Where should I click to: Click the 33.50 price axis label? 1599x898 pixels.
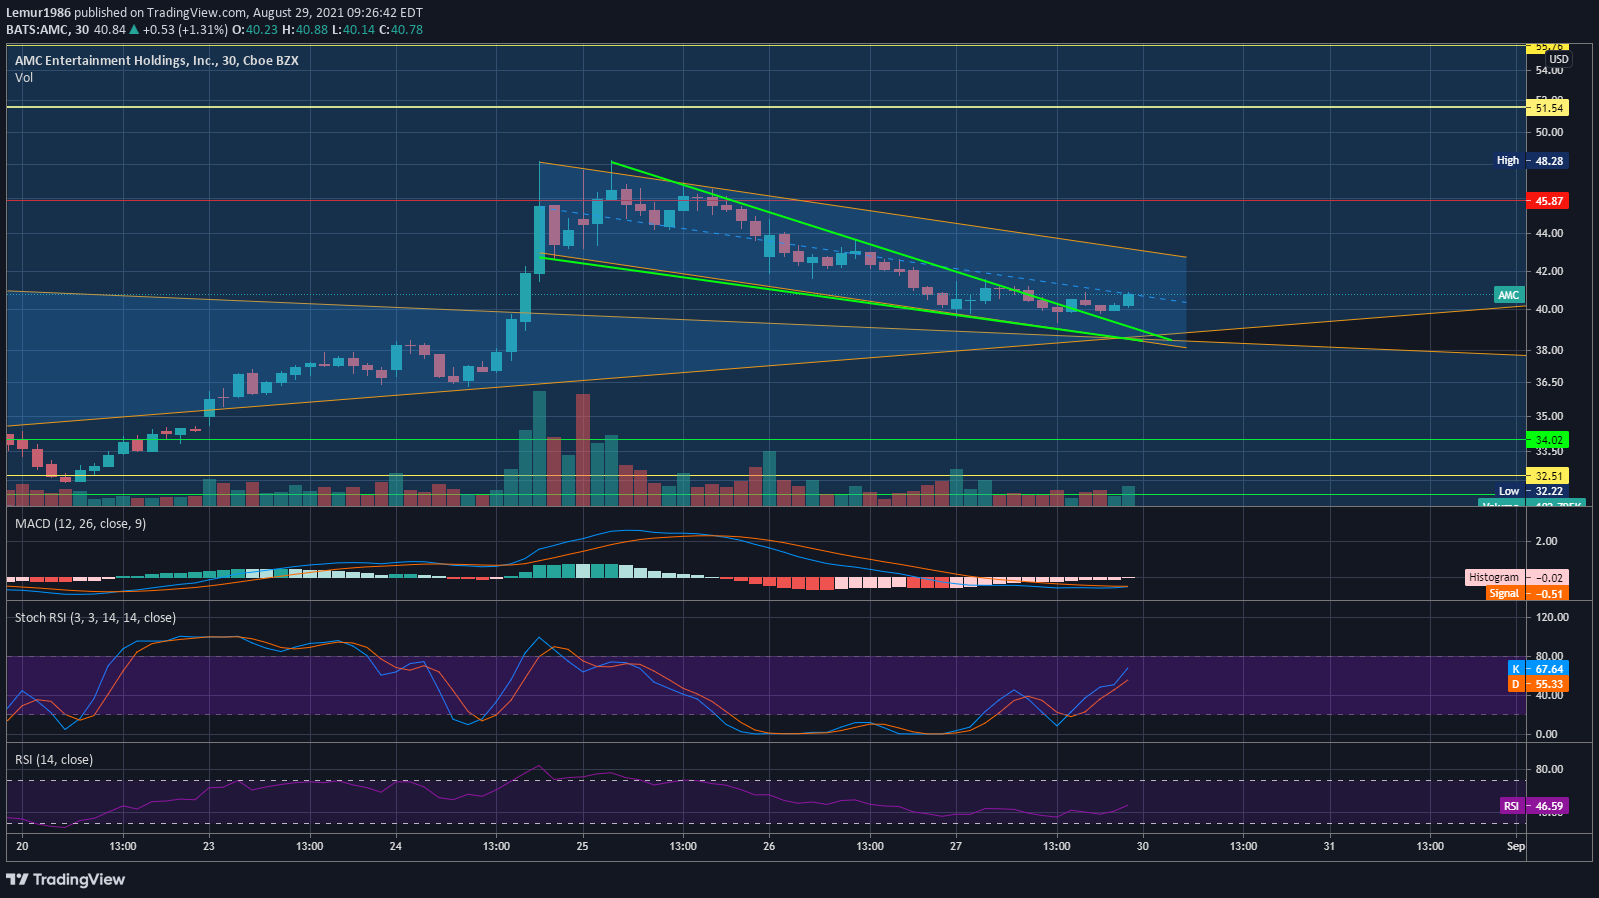click(1549, 452)
